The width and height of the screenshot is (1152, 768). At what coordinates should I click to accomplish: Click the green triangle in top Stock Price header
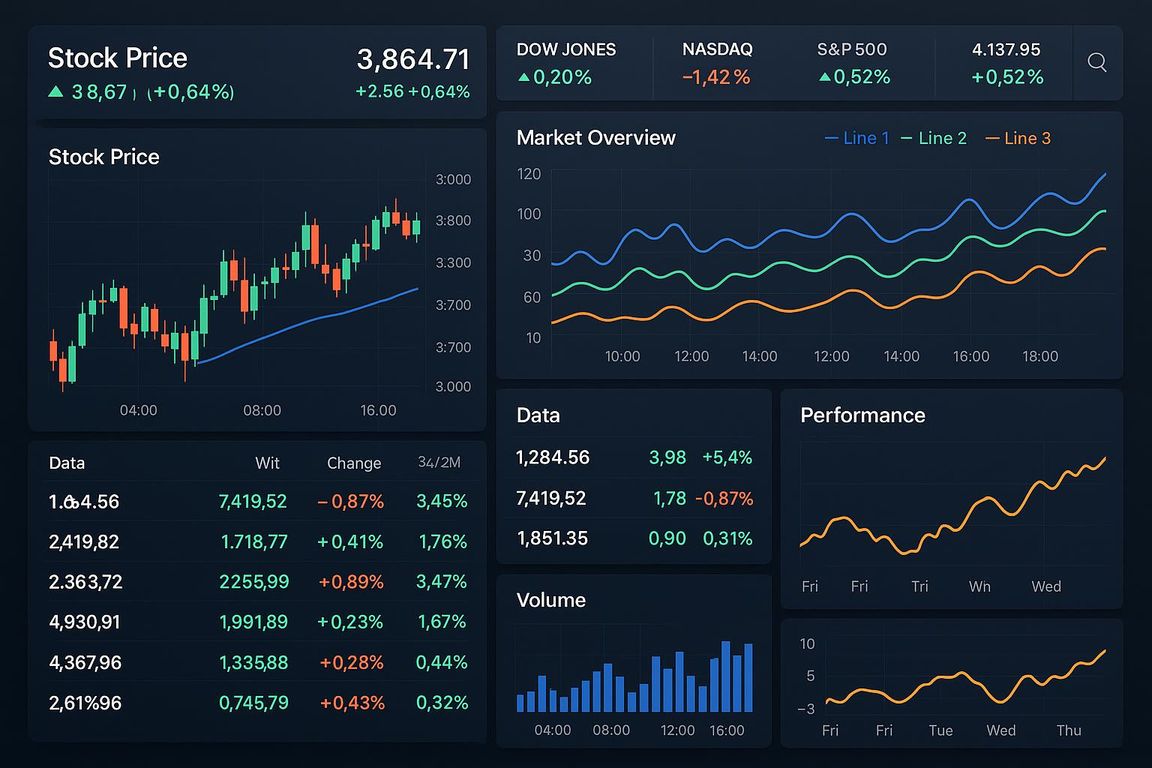[x=56, y=92]
